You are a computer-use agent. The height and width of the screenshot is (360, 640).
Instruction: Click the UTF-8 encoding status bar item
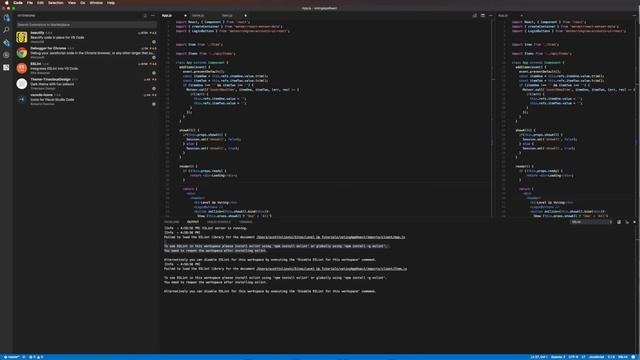click(x=573, y=357)
